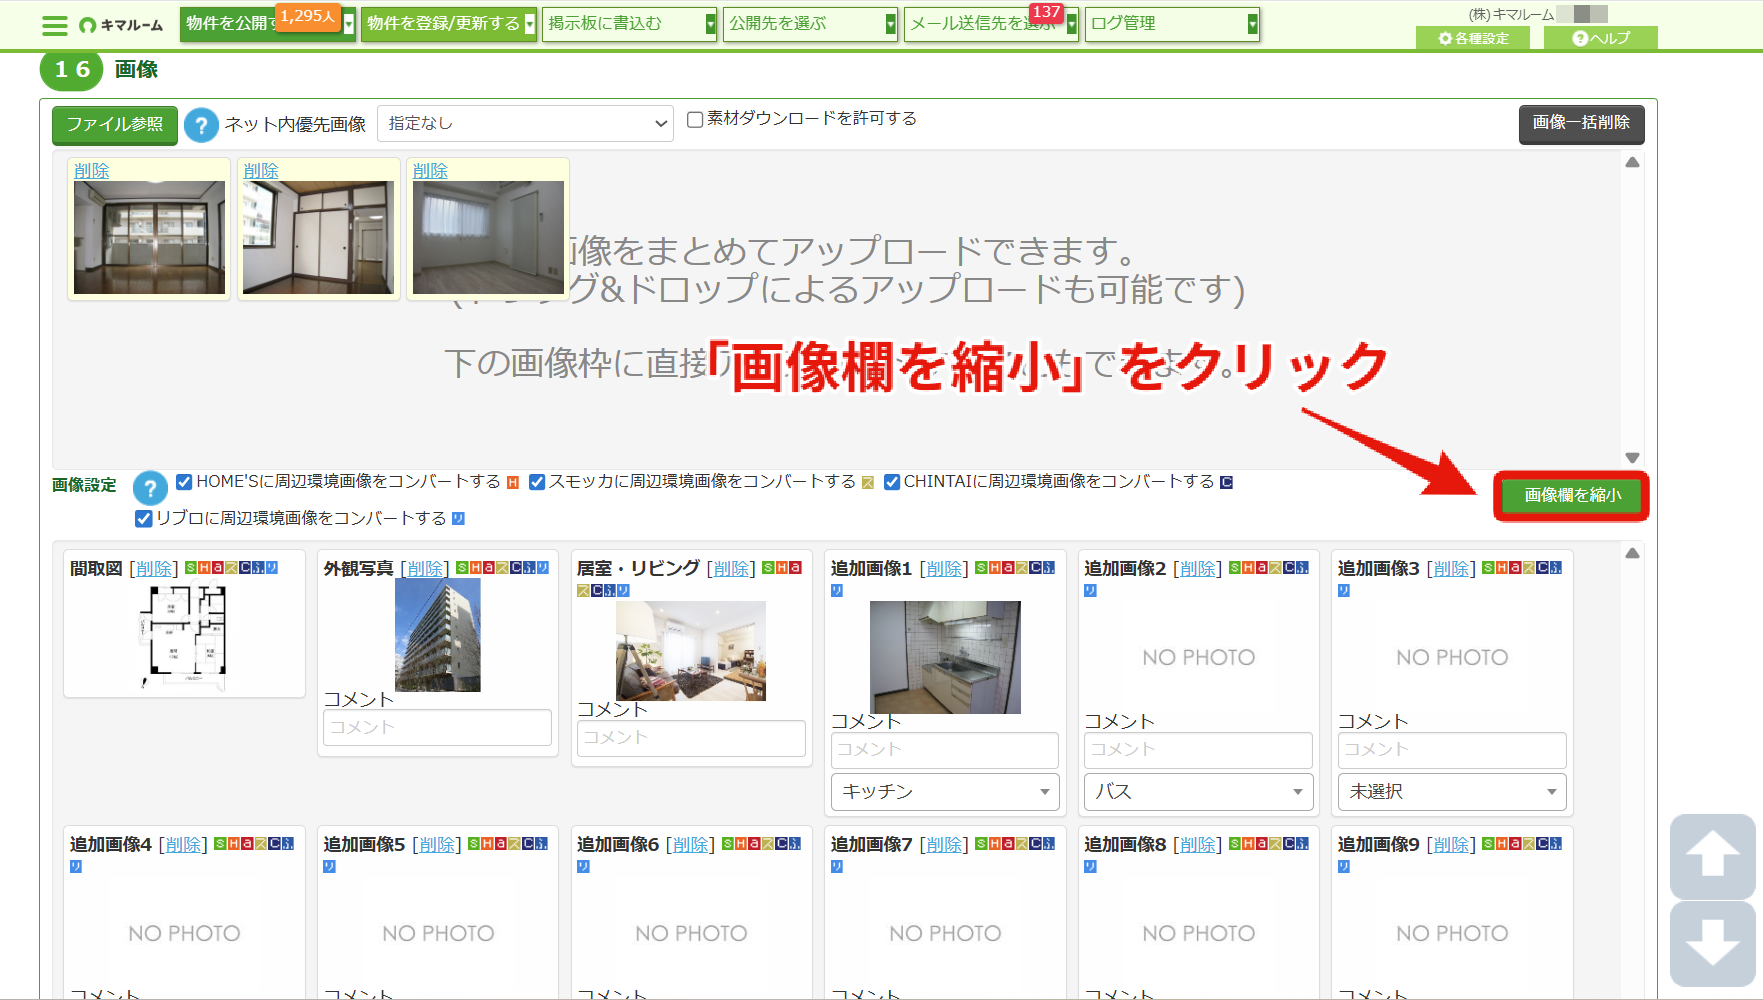Select the second uploaded room thumbnail
Screen dimensions: 1763x1000
pyautogui.click(x=319, y=238)
